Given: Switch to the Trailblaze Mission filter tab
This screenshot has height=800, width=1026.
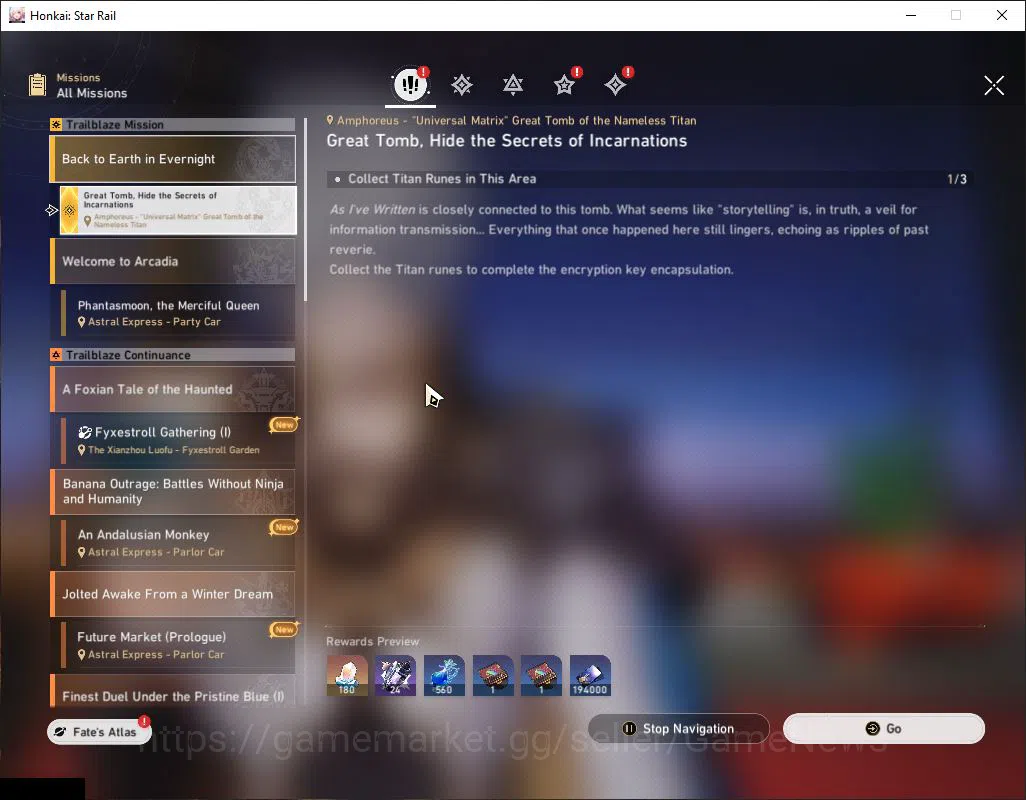Looking at the screenshot, I should pos(462,84).
